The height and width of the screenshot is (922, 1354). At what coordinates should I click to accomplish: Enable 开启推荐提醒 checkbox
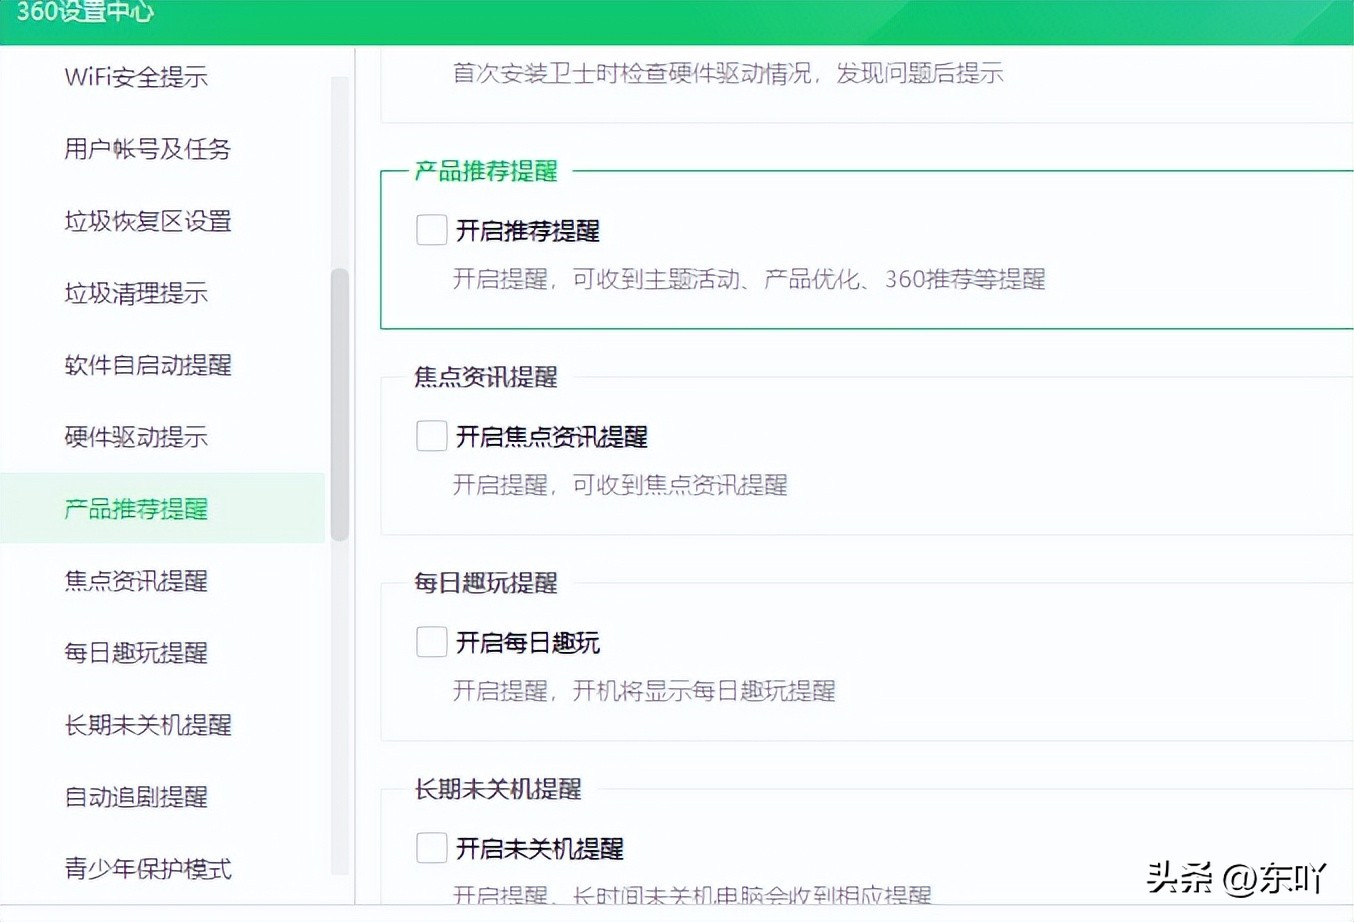[430, 229]
